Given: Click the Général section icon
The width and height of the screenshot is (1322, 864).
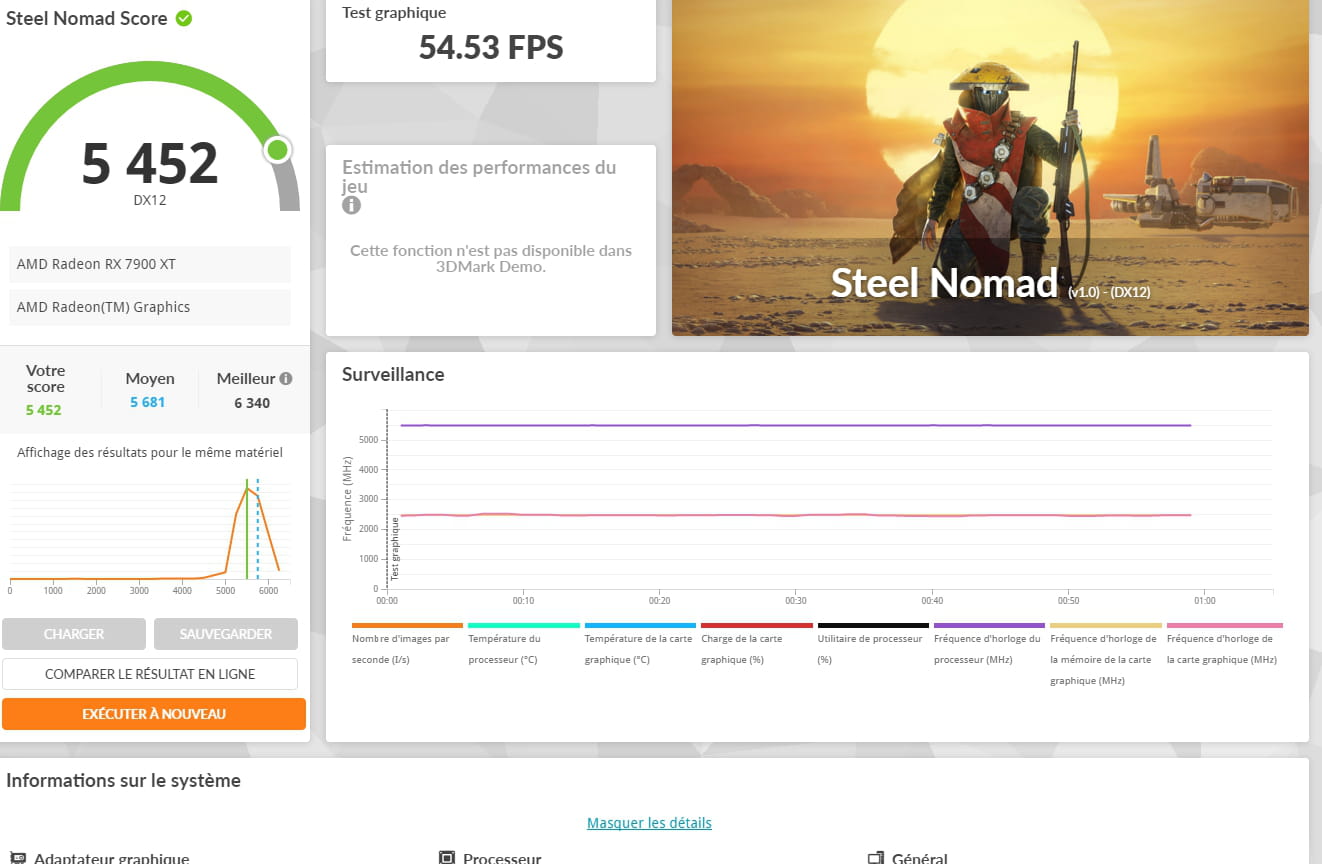Looking at the screenshot, I should point(875,858).
